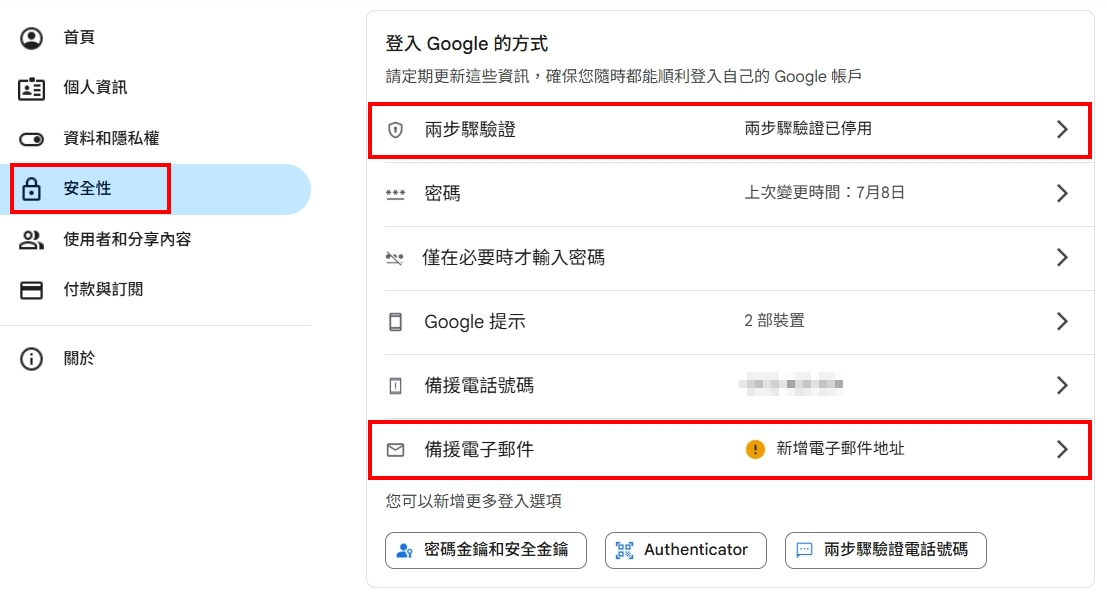Click the phone icon beside Google 提示

[395, 322]
